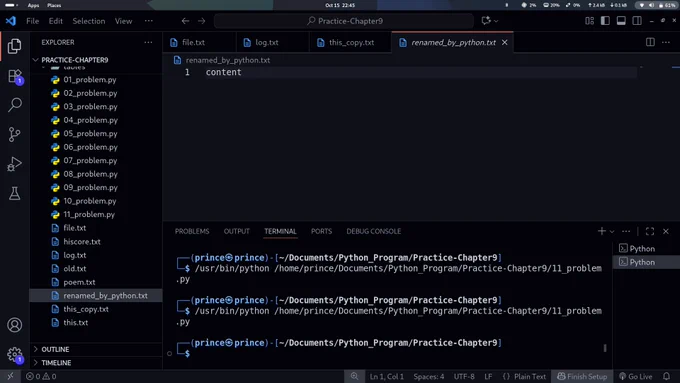
Task: Show errors and warnings count
Action: pyautogui.click(x=41, y=376)
